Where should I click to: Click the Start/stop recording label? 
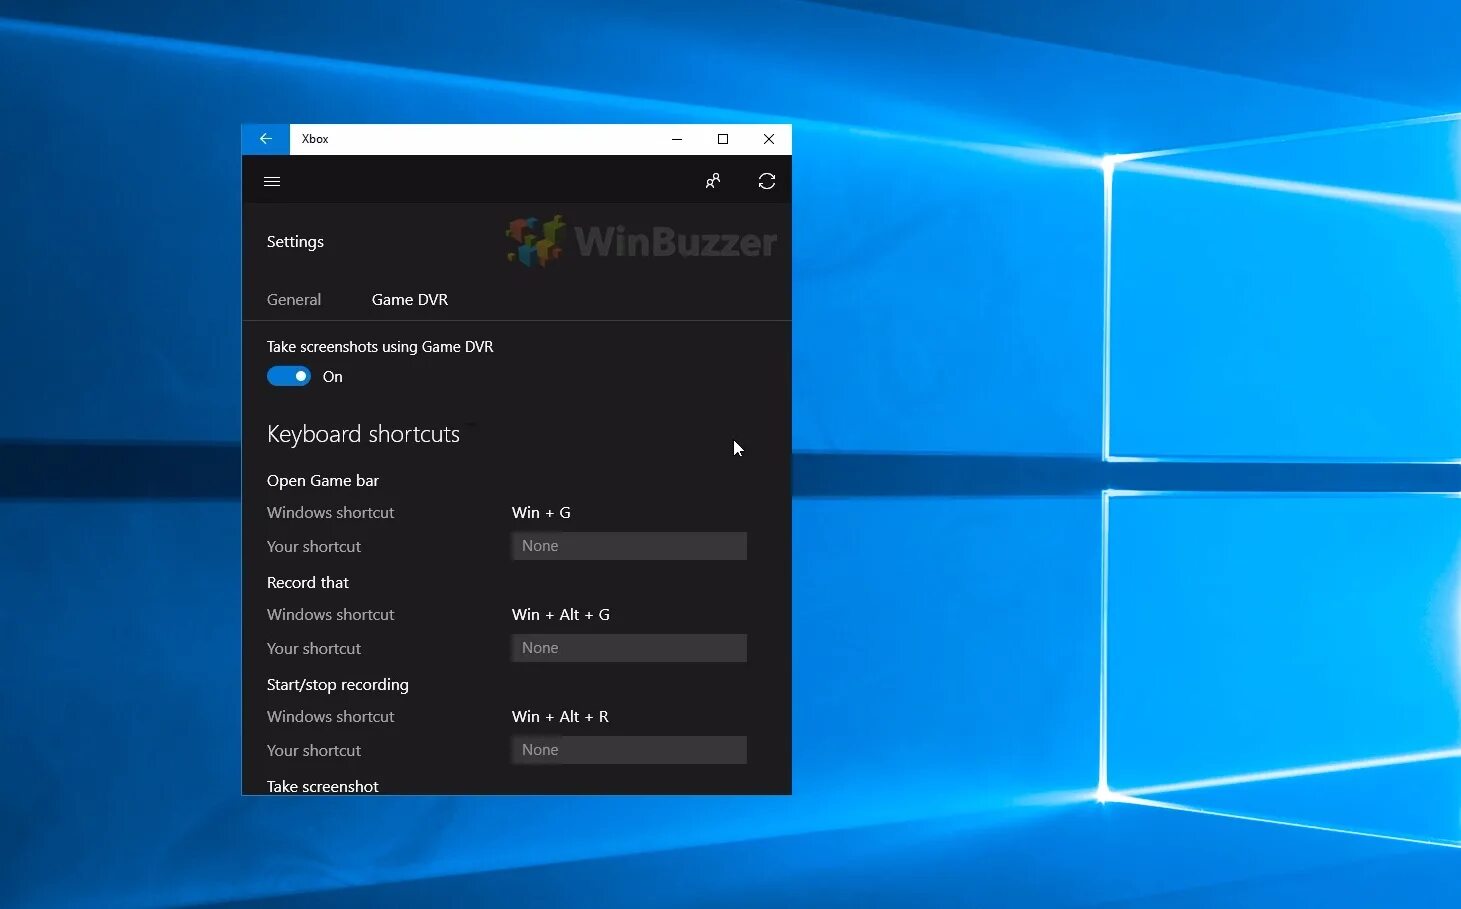[x=338, y=685]
